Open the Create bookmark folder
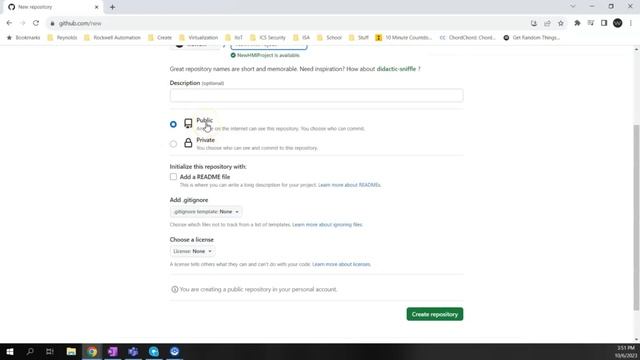 click(160, 38)
